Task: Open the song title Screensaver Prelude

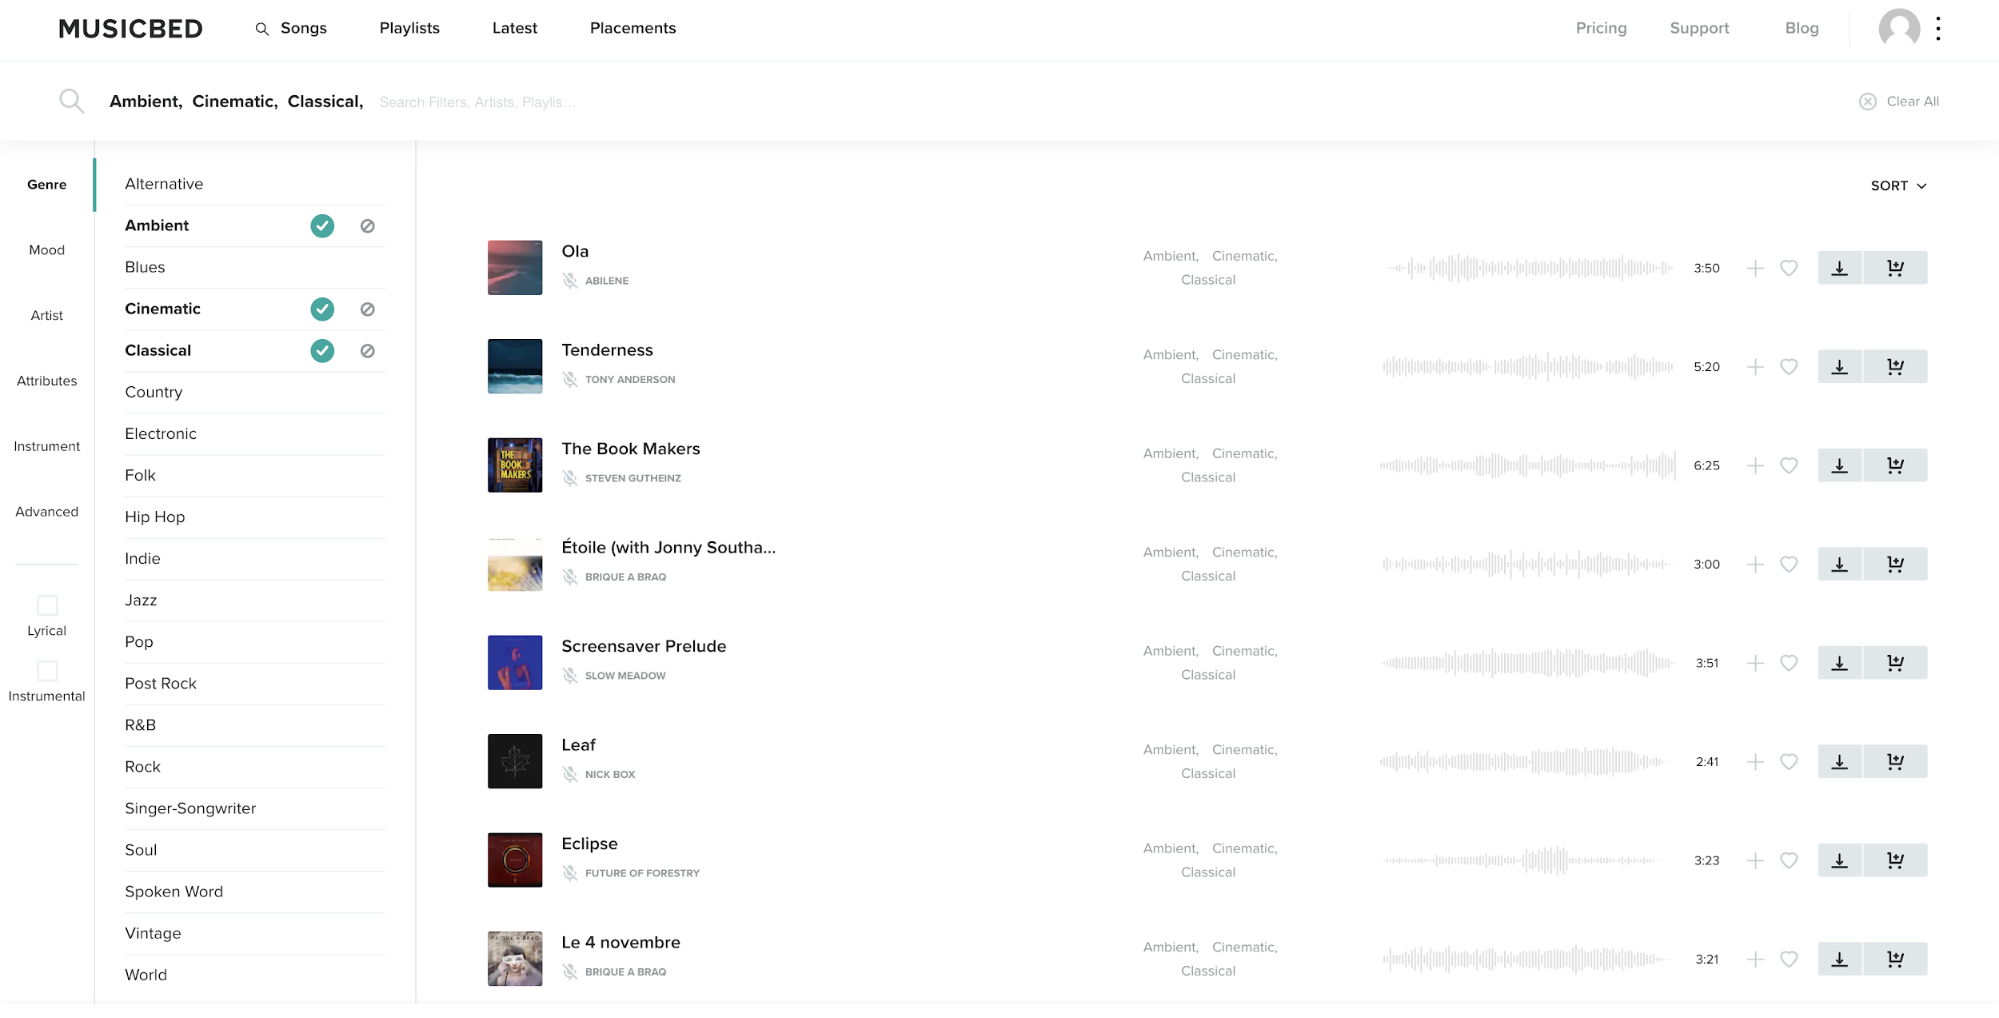Action: click(x=644, y=647)
